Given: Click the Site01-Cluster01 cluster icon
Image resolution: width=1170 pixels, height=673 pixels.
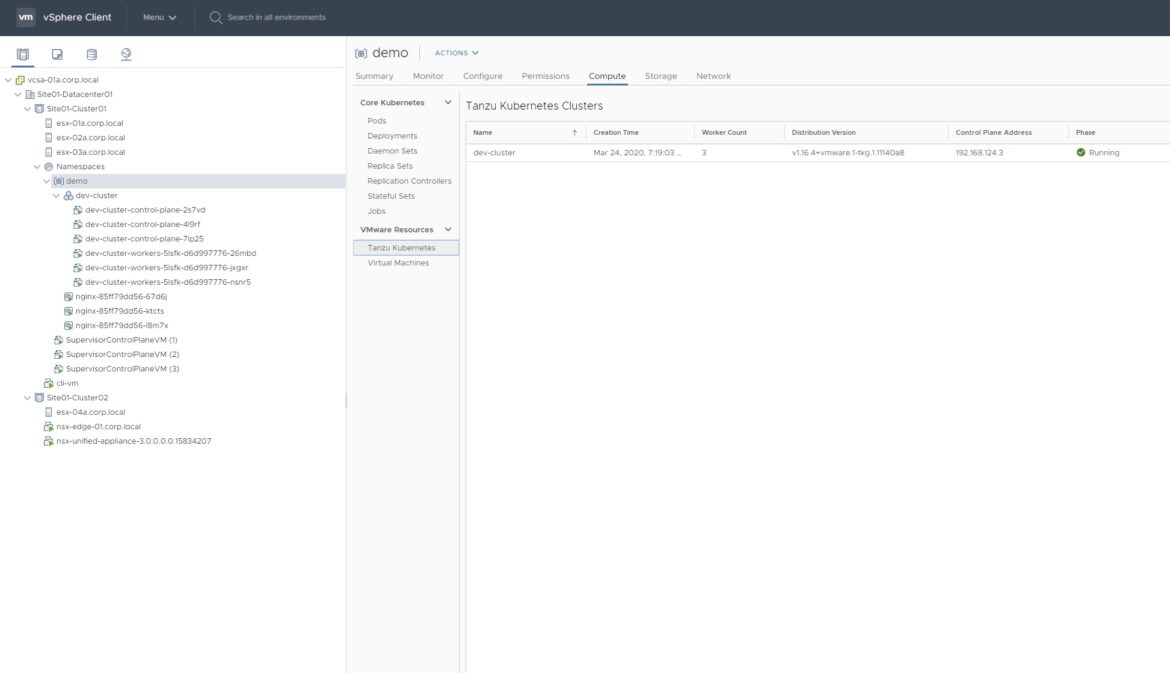Looking at the screenshot, I should pyautogui.click(x=40, y=109).
